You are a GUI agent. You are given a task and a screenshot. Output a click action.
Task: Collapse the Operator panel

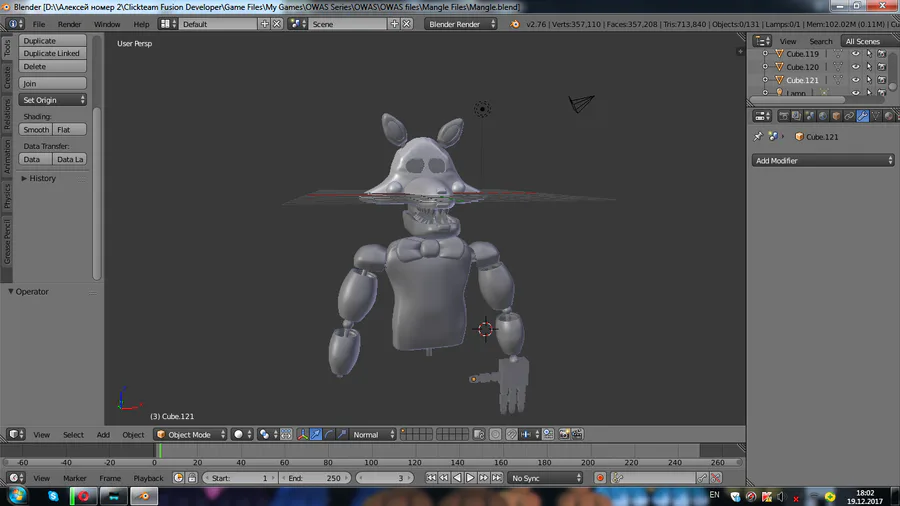[10, 291]
